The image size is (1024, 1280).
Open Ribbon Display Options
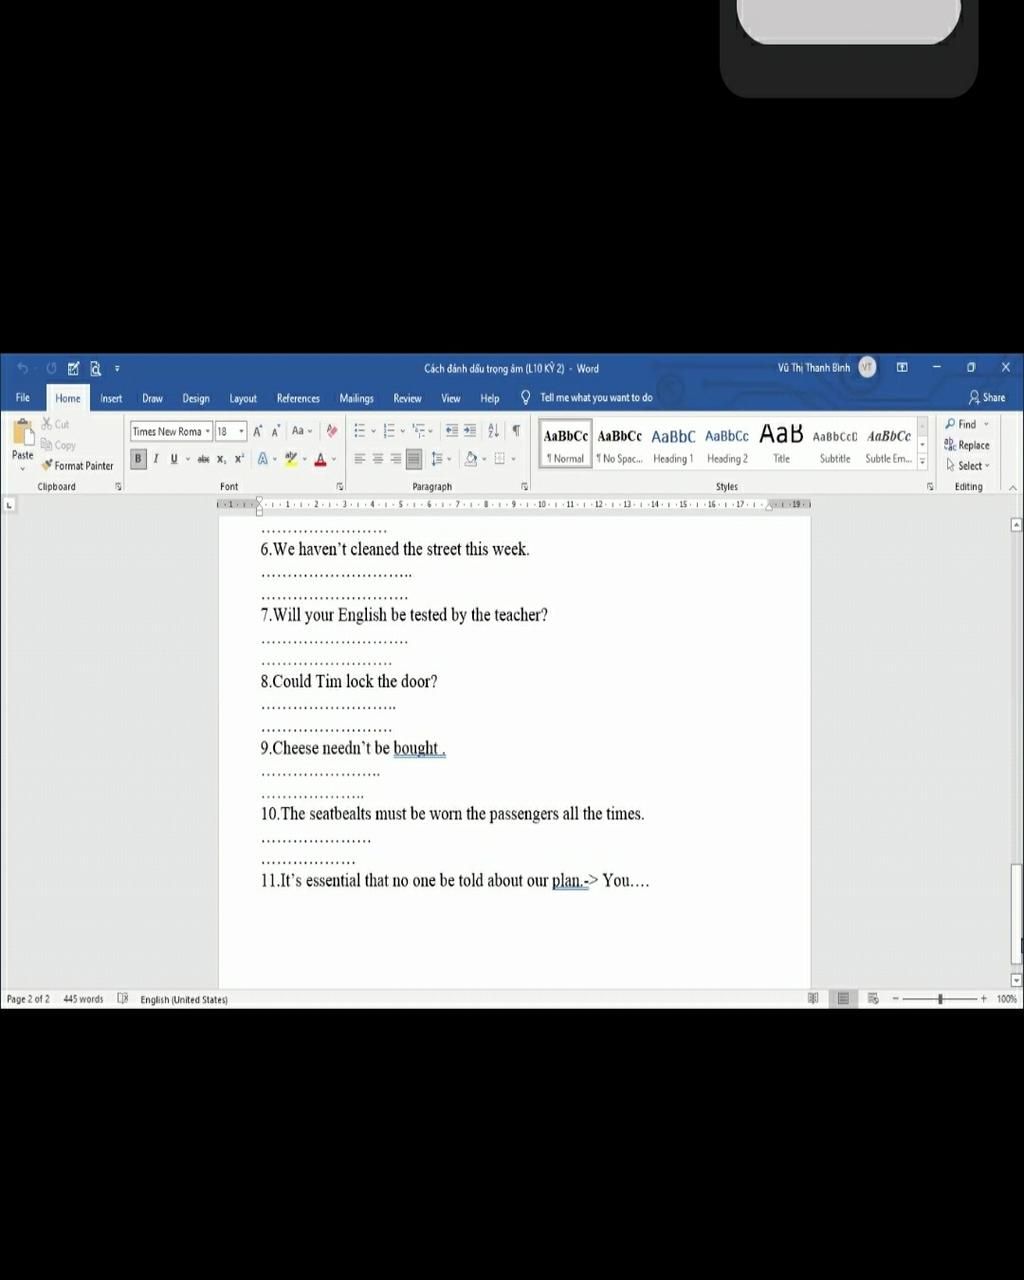point(902,368)
